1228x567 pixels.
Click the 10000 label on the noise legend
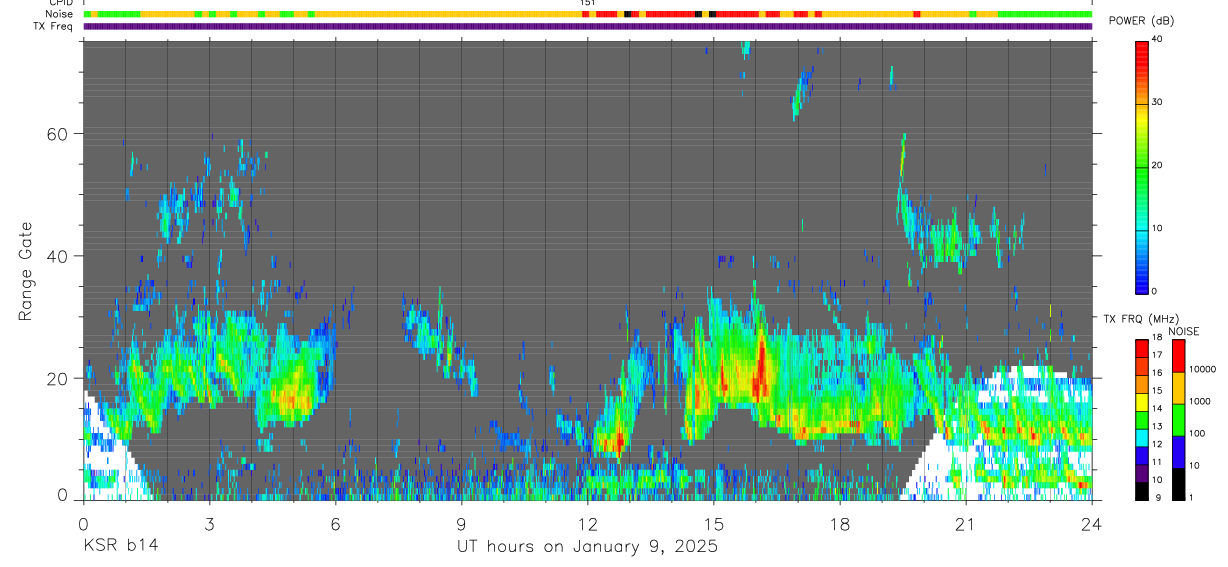pos(1203,369)
